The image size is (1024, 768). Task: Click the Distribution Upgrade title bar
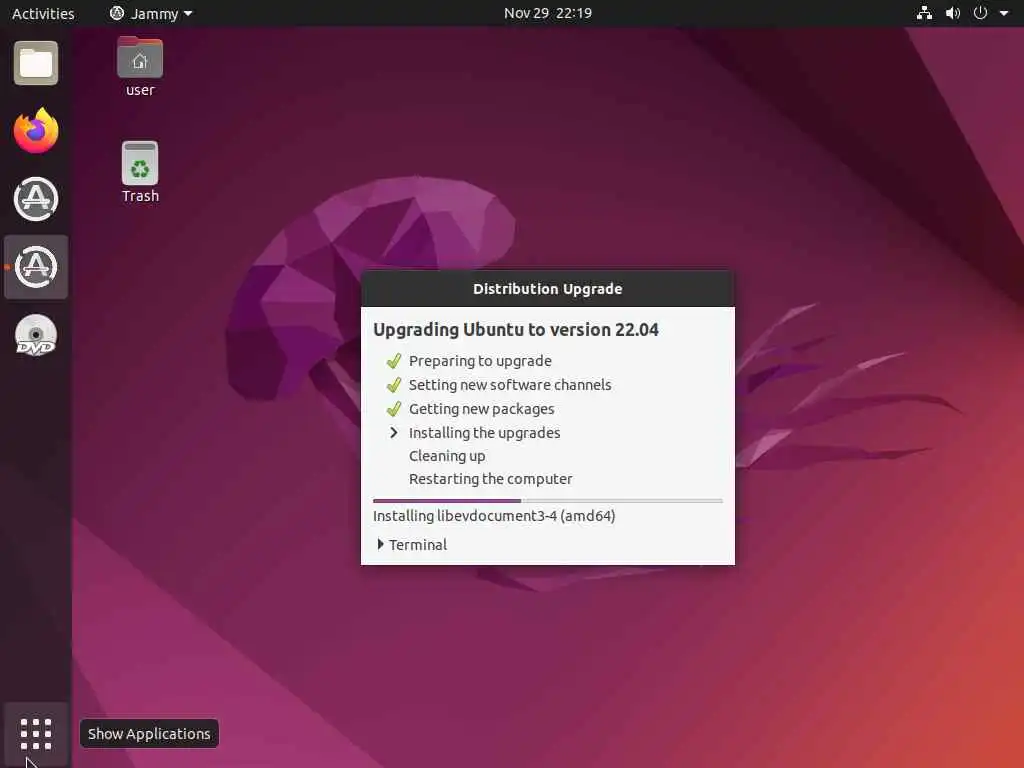tap(547, 289)
